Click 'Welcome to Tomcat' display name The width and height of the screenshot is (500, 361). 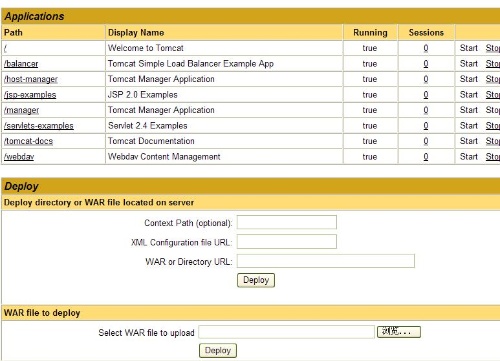[x=146, y=48]
